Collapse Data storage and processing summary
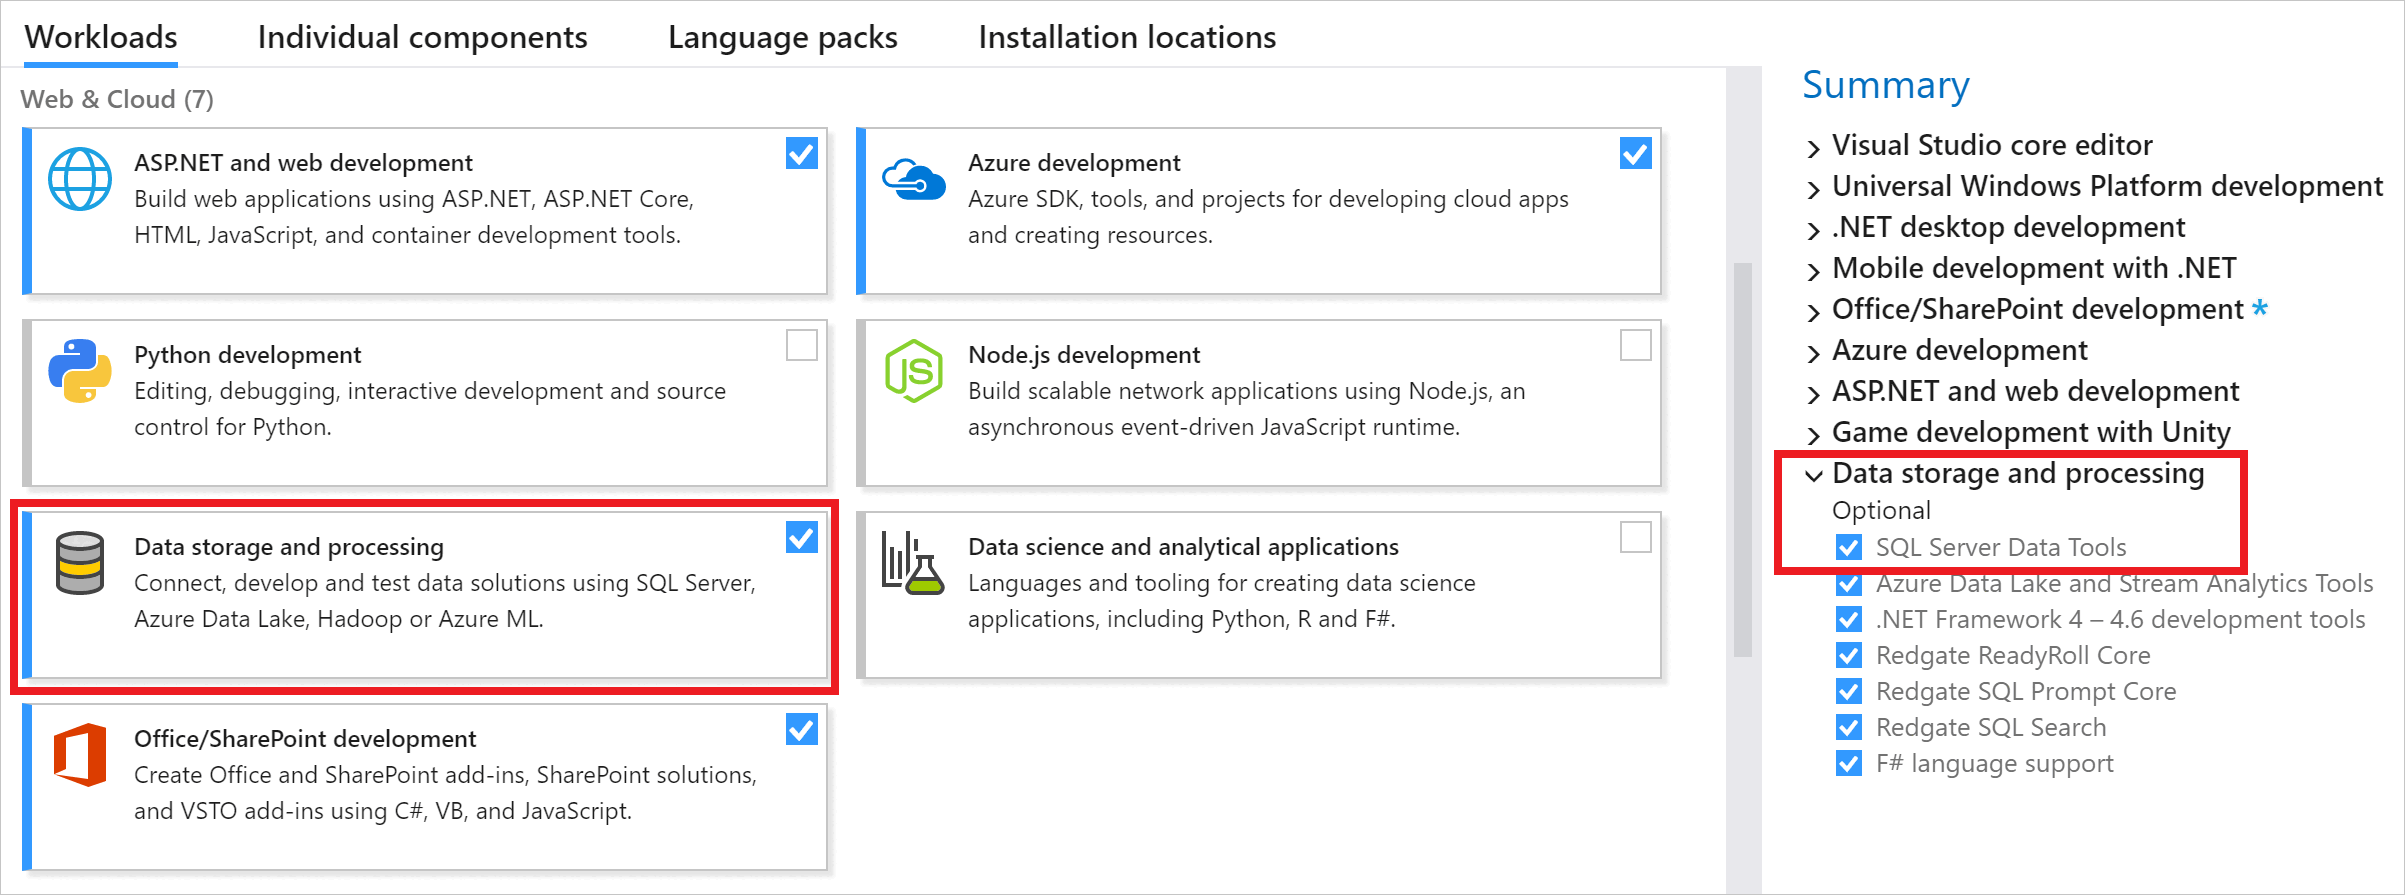This screenshot has height=895, width=2405. pyautogui.click(x=1814, y=476)
